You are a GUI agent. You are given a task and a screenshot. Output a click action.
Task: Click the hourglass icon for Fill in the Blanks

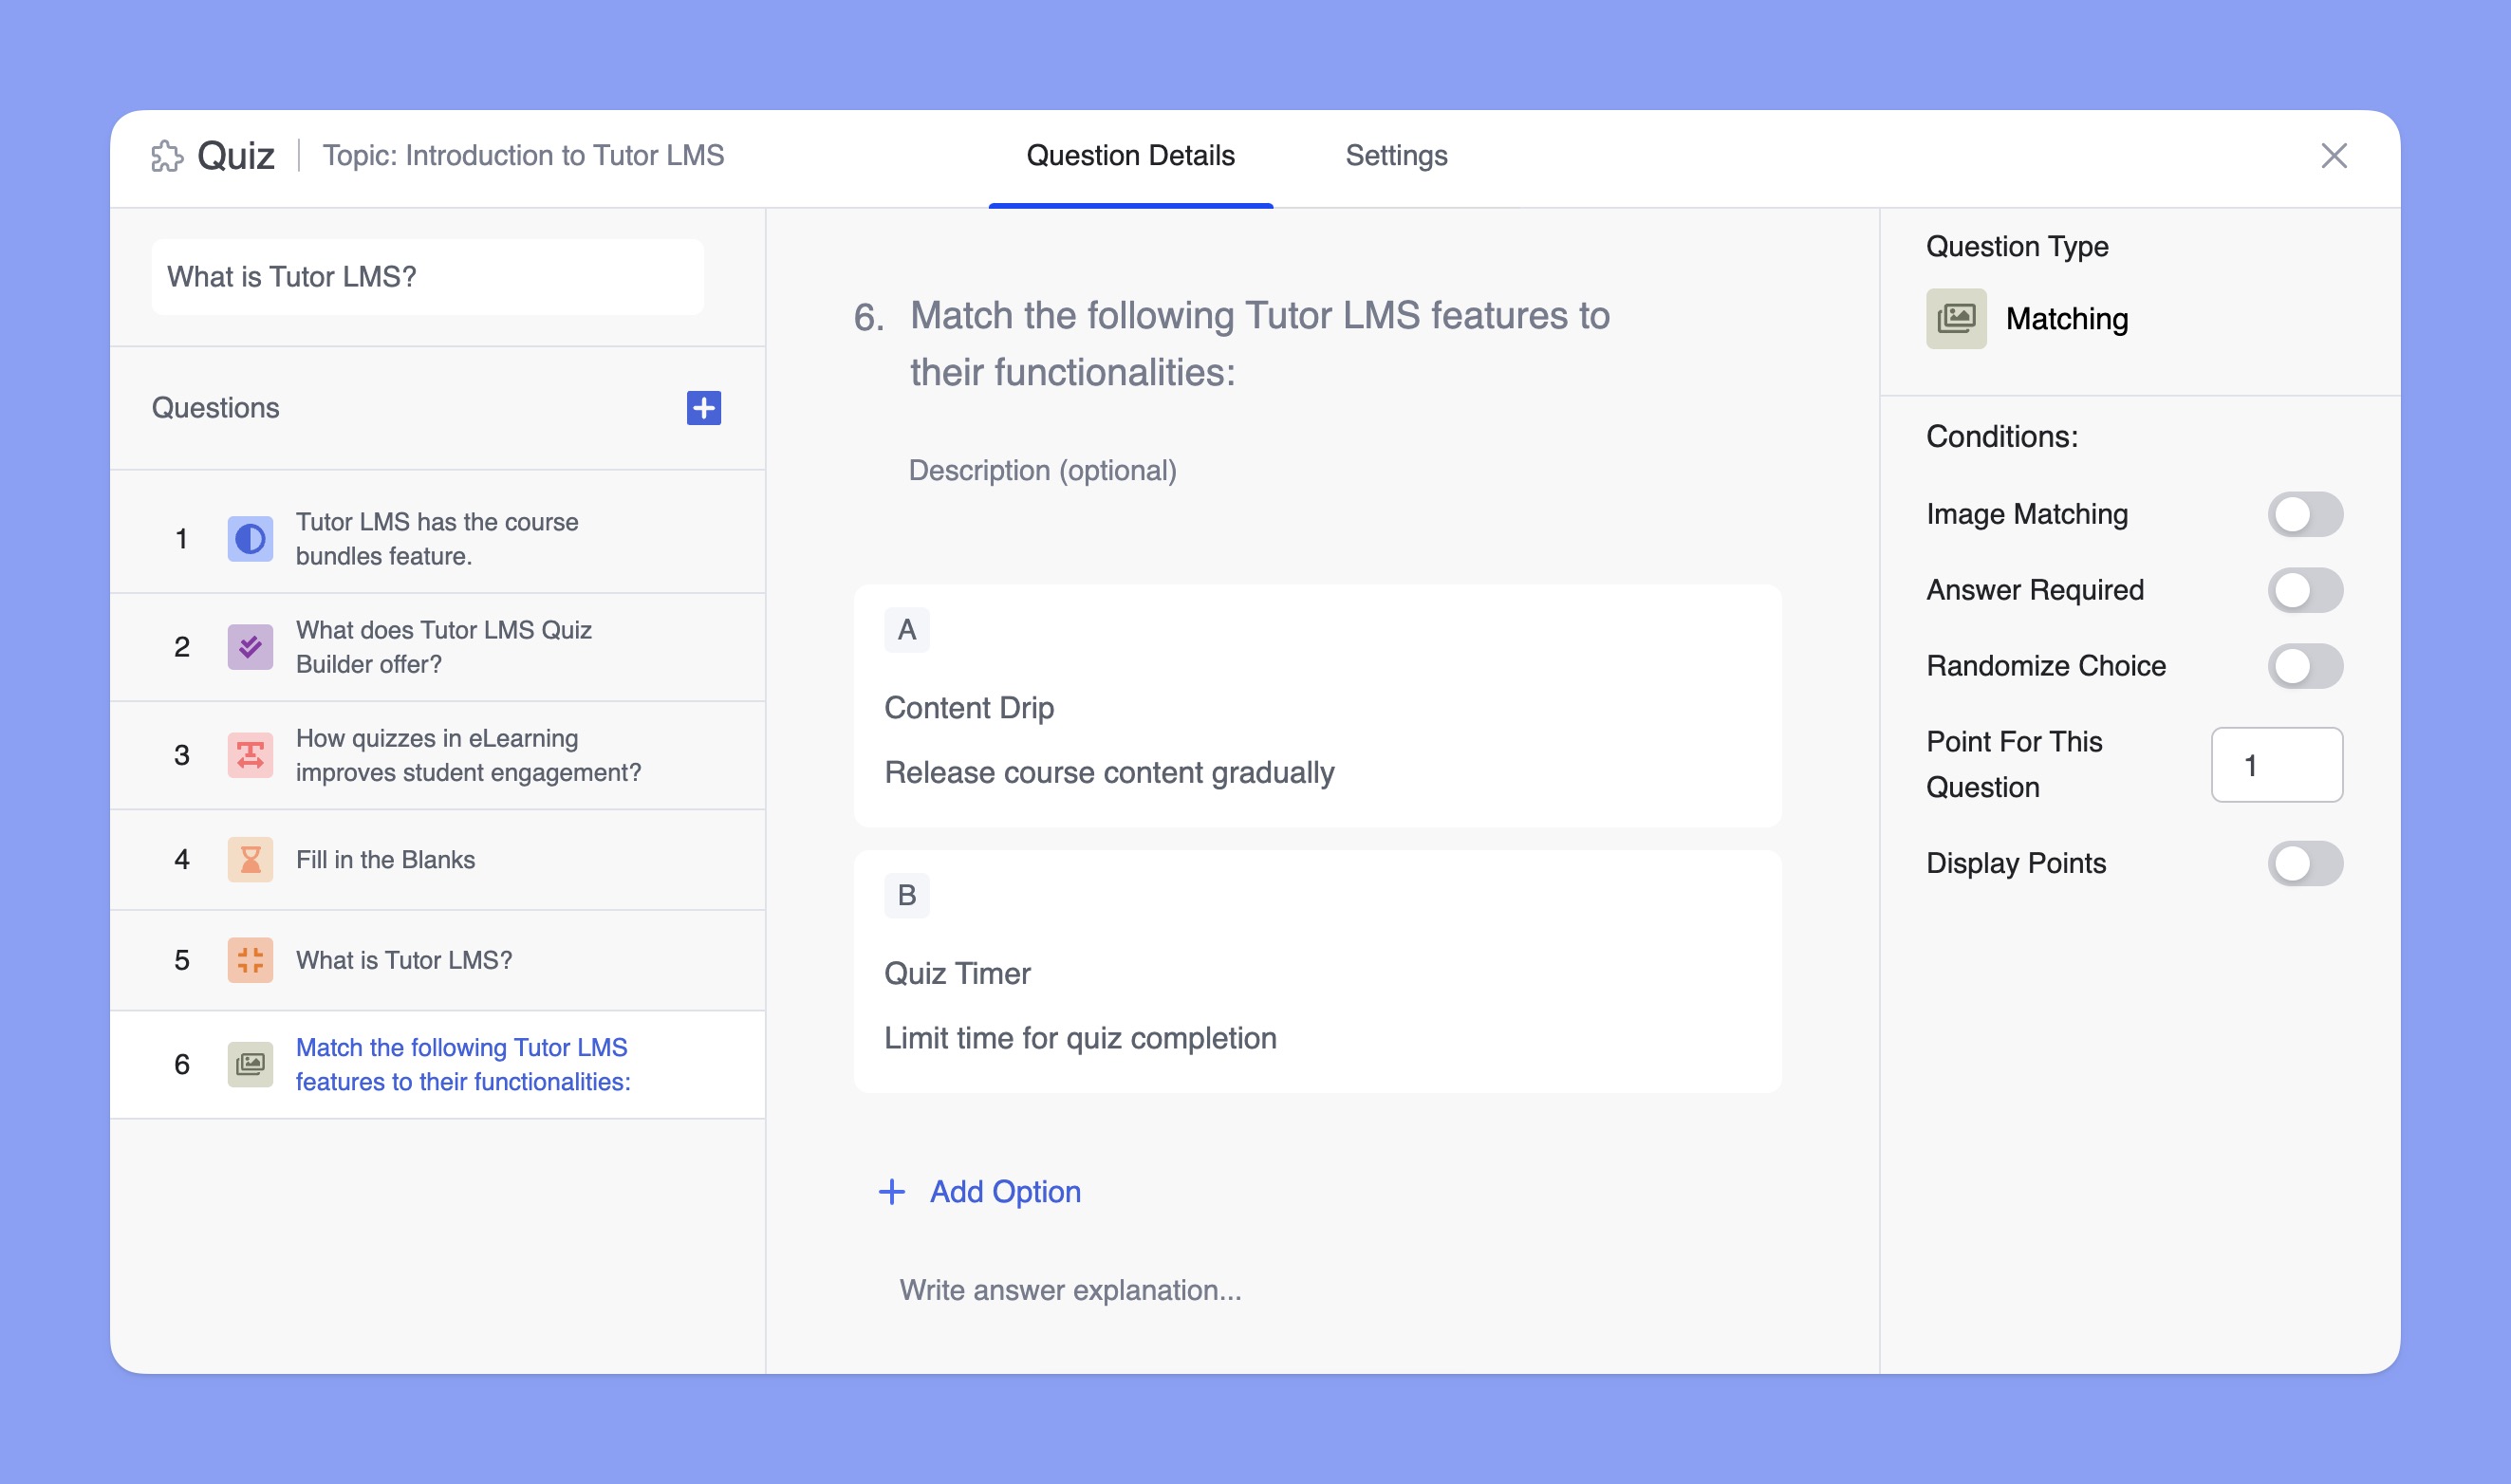pos(250,860)
